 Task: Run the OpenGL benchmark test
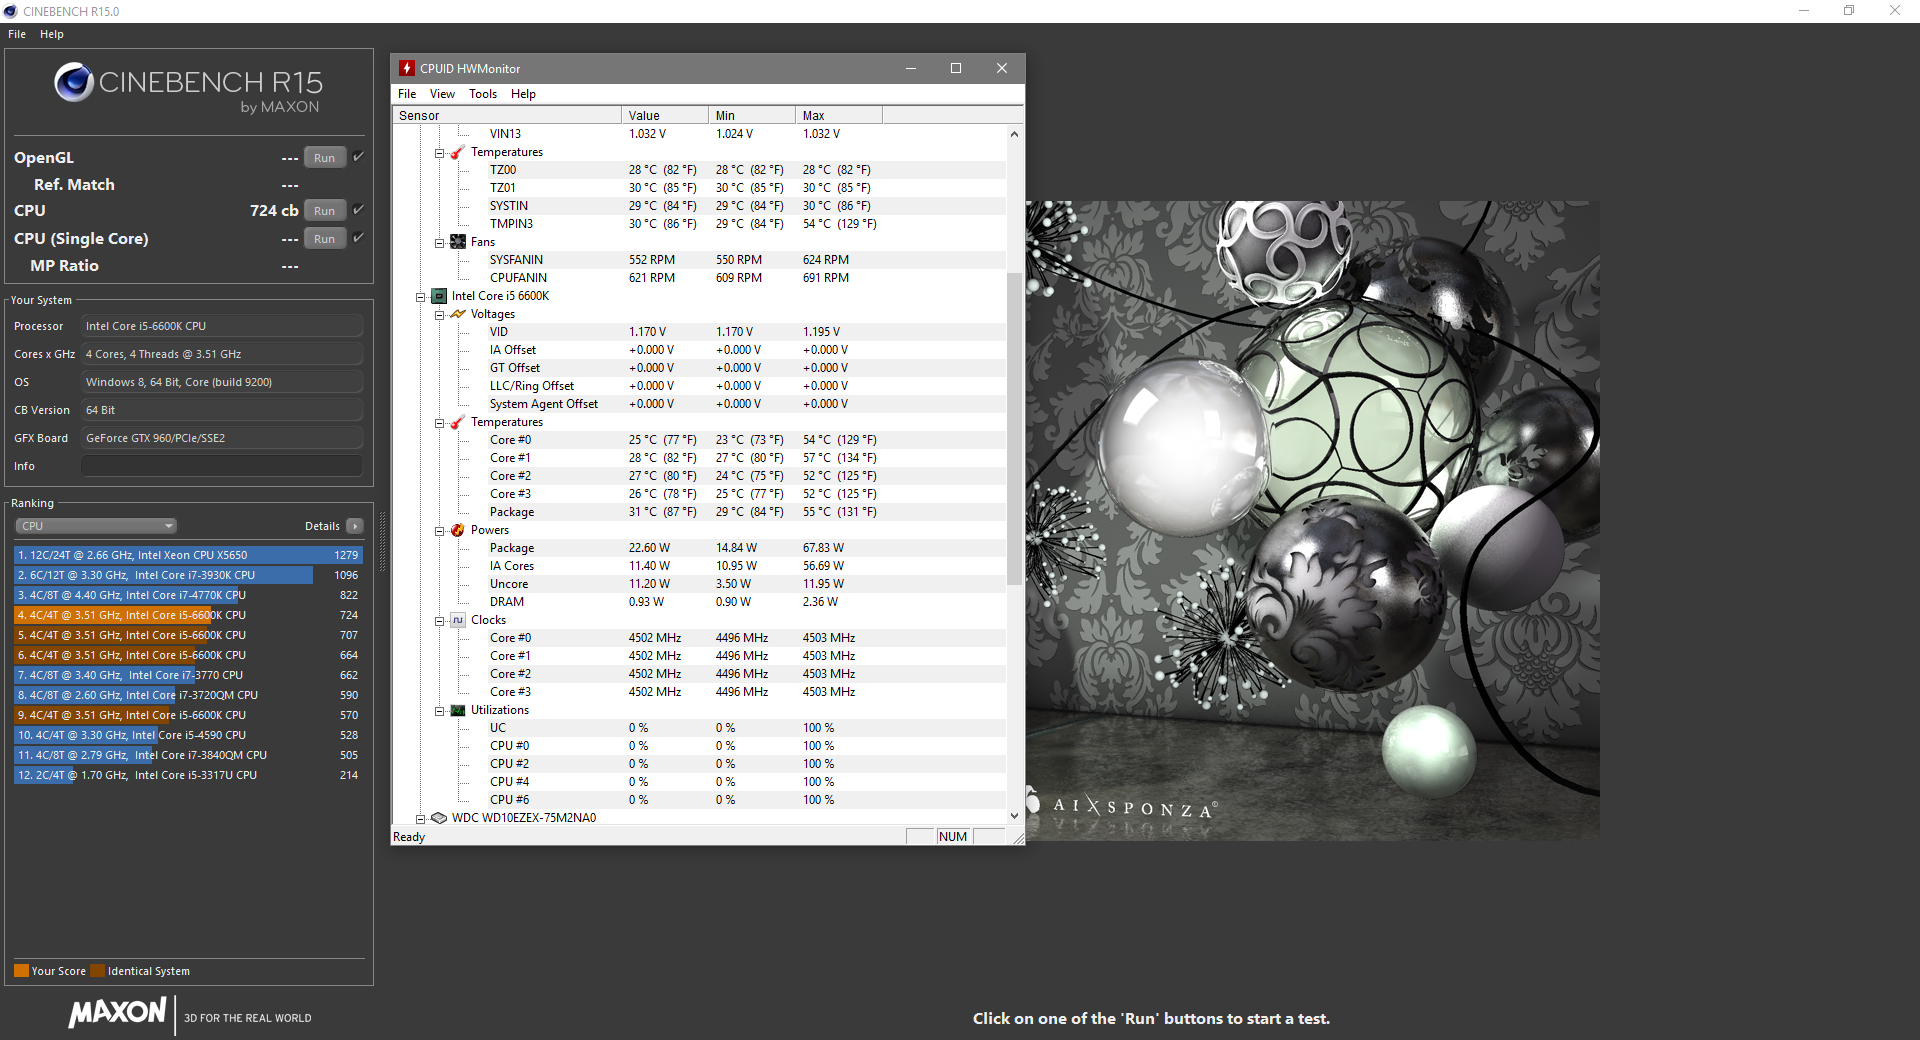click(324, 158)
